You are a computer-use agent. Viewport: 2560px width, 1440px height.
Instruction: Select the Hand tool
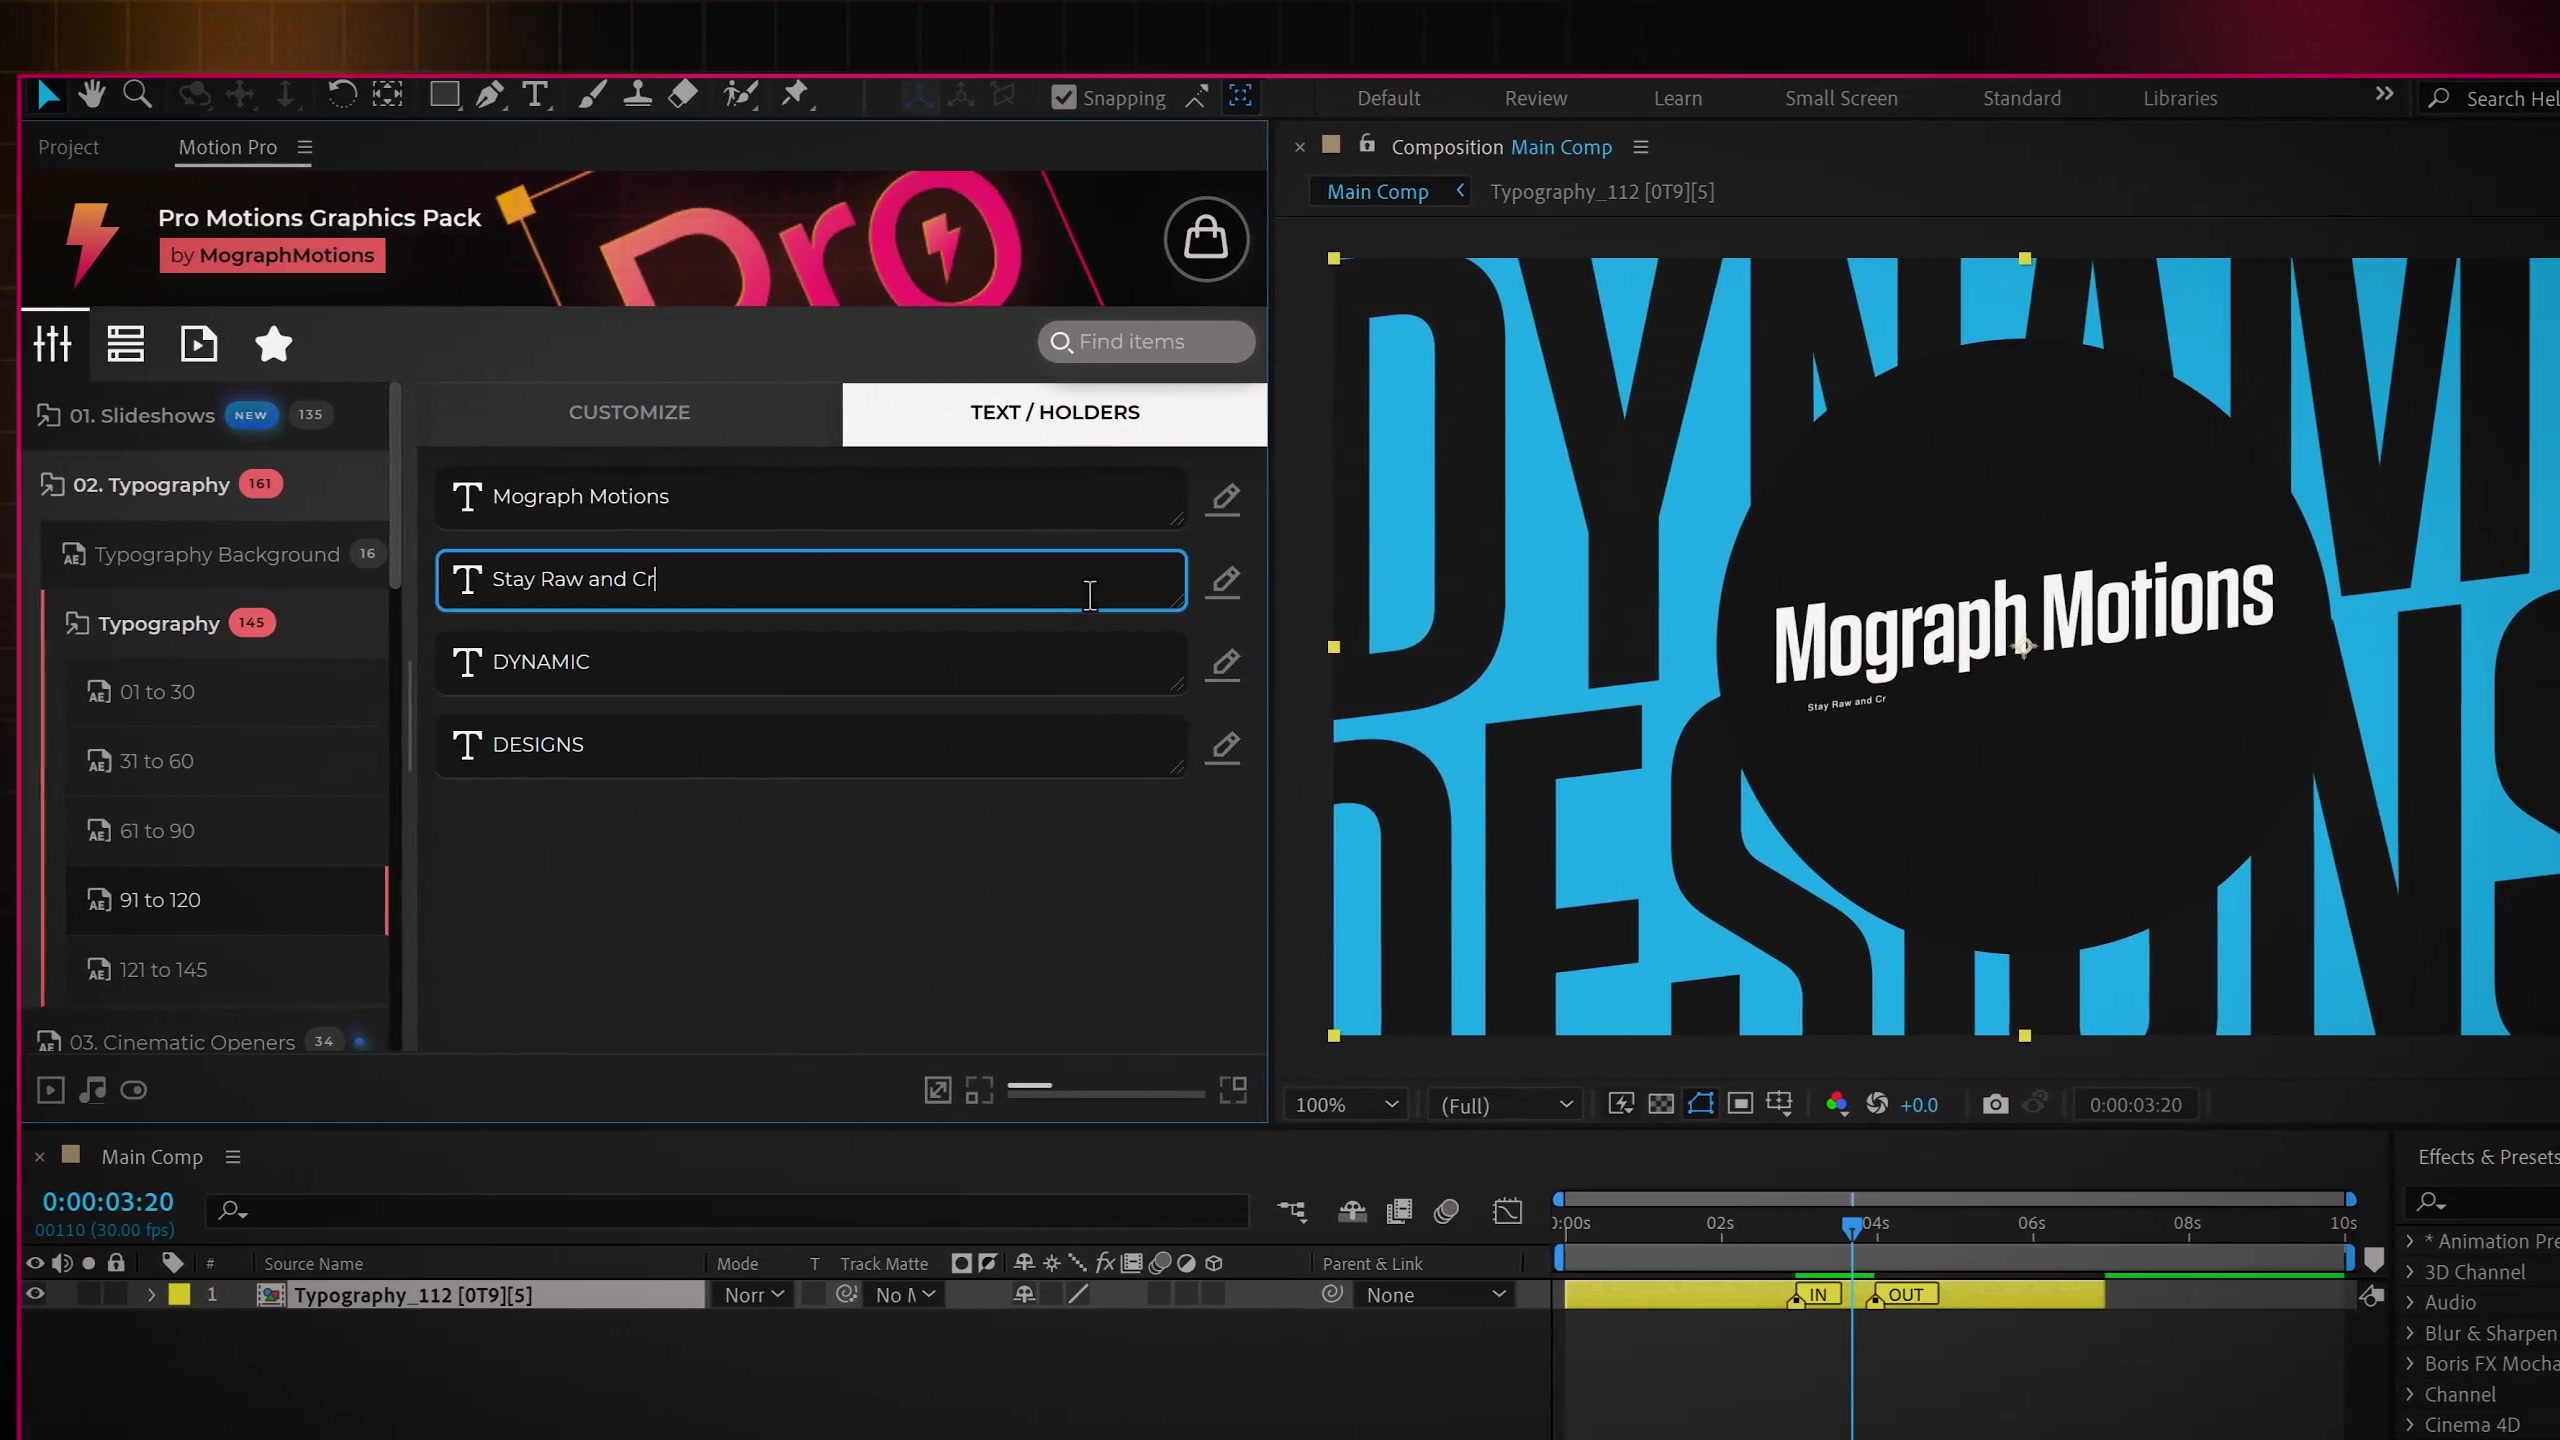click(x=92, y=95)
